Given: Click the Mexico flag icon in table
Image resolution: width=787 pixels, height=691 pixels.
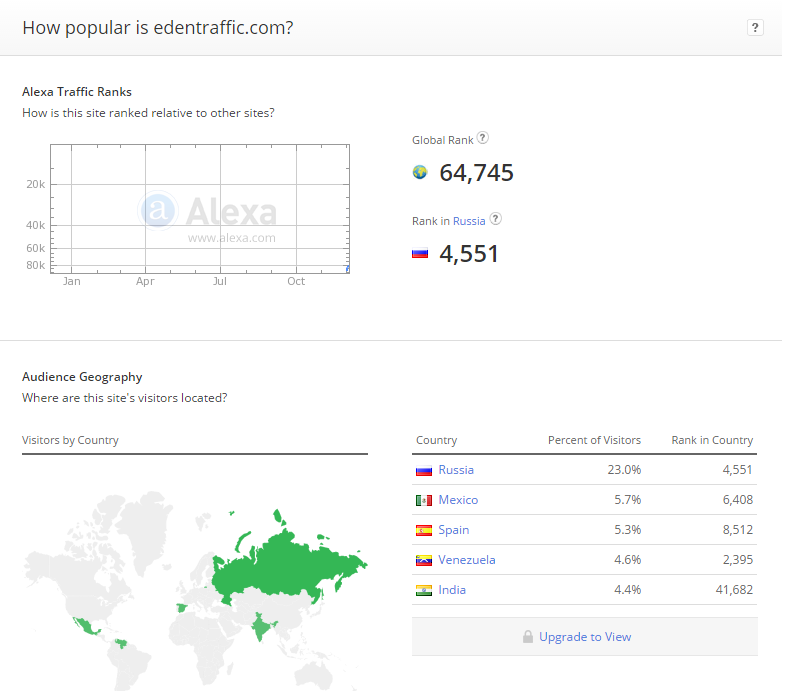Looking at the screenshot, I should coord(424,500).
